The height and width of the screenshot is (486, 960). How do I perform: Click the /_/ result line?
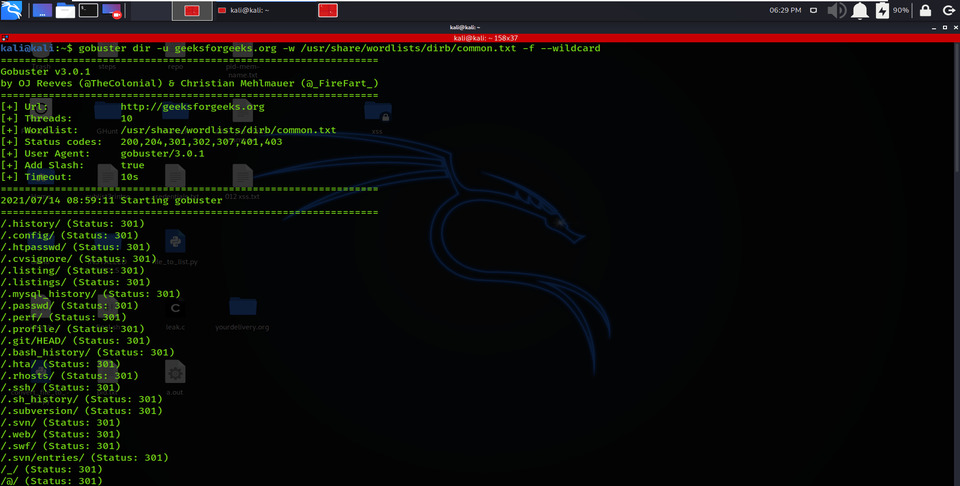click(x=51, y=469)
